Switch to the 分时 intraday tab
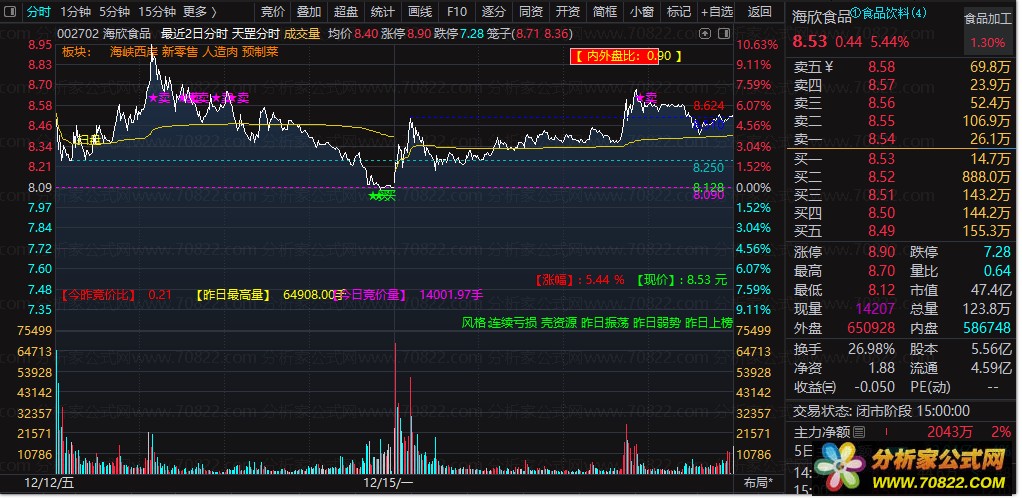Viewport: 1022px width, 499px height. (x=38, y=12)
